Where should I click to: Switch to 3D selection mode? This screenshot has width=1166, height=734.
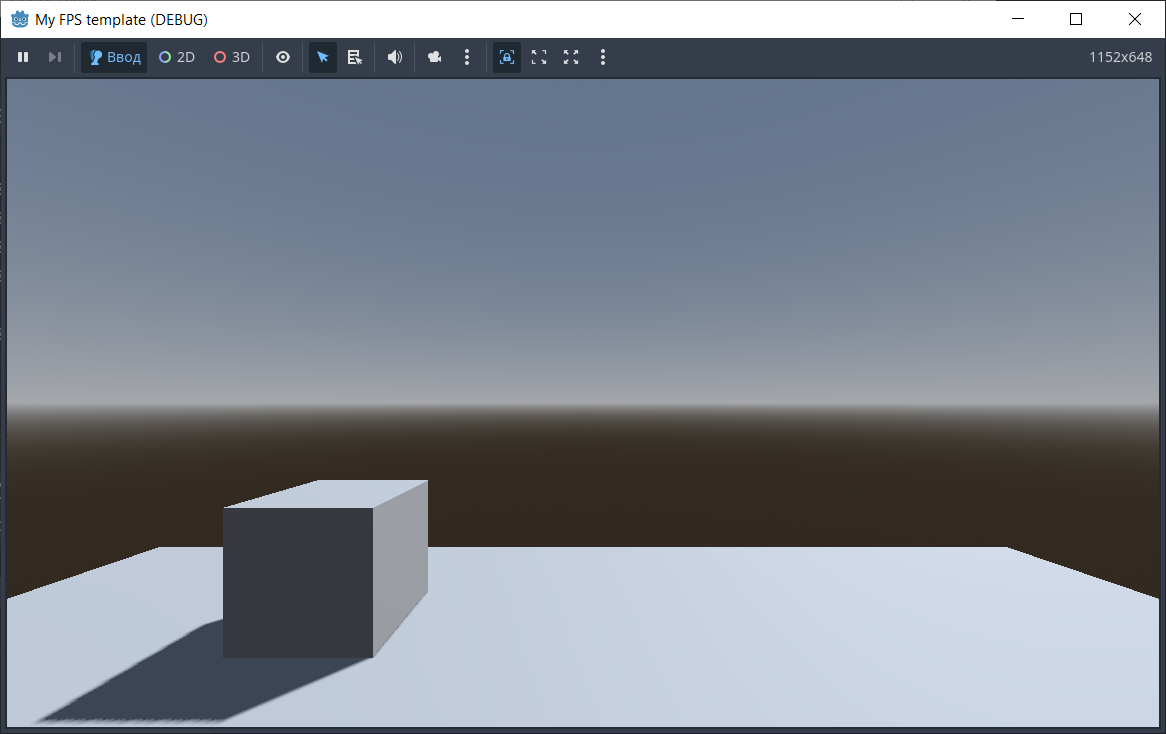232,58
